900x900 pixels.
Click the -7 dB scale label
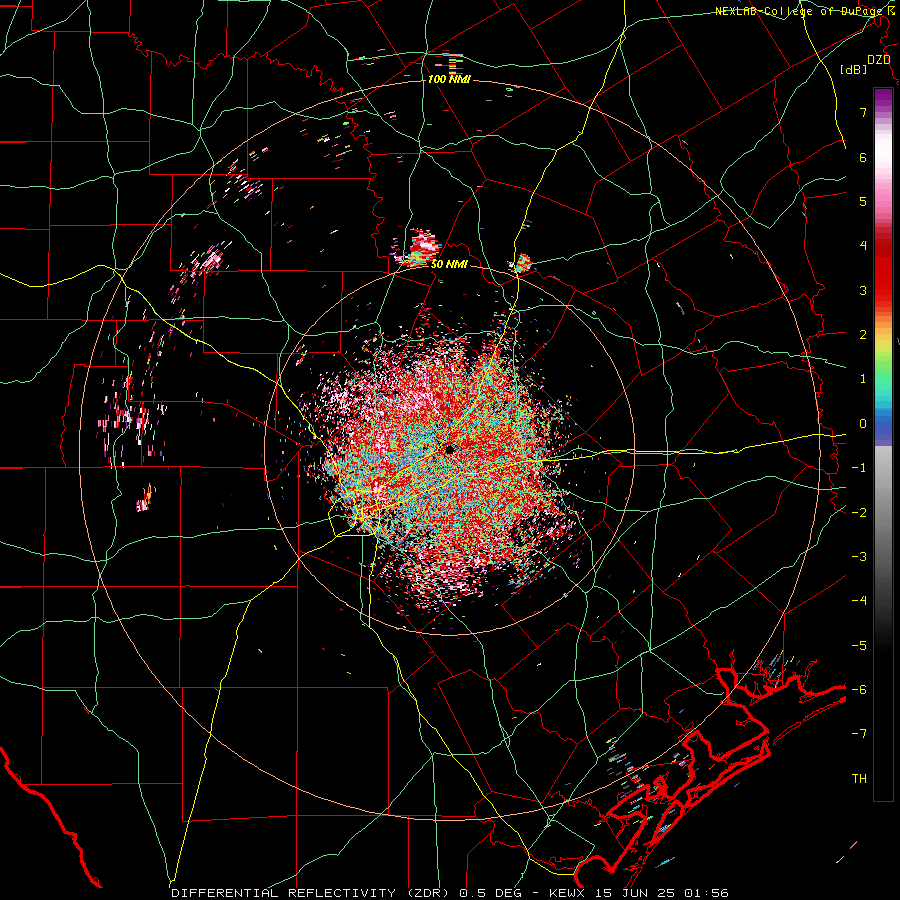point(859,734)
